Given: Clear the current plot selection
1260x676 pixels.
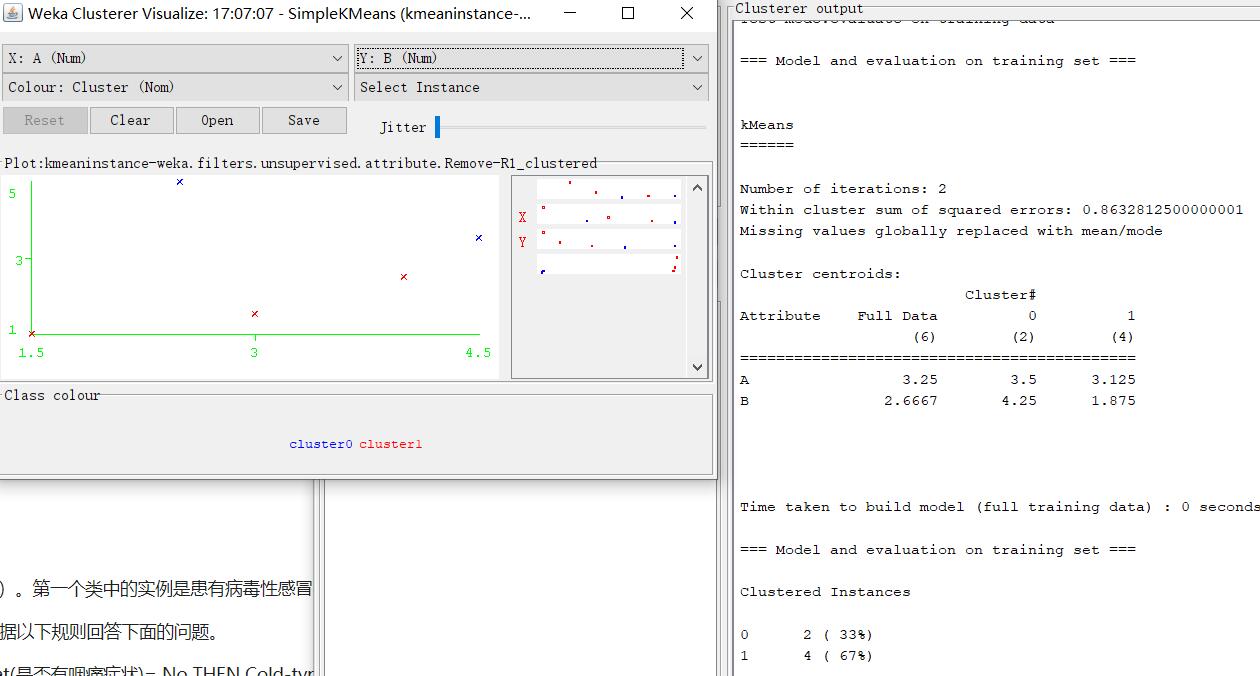Looking at the screenshot, I should click(x=131, y=120).
